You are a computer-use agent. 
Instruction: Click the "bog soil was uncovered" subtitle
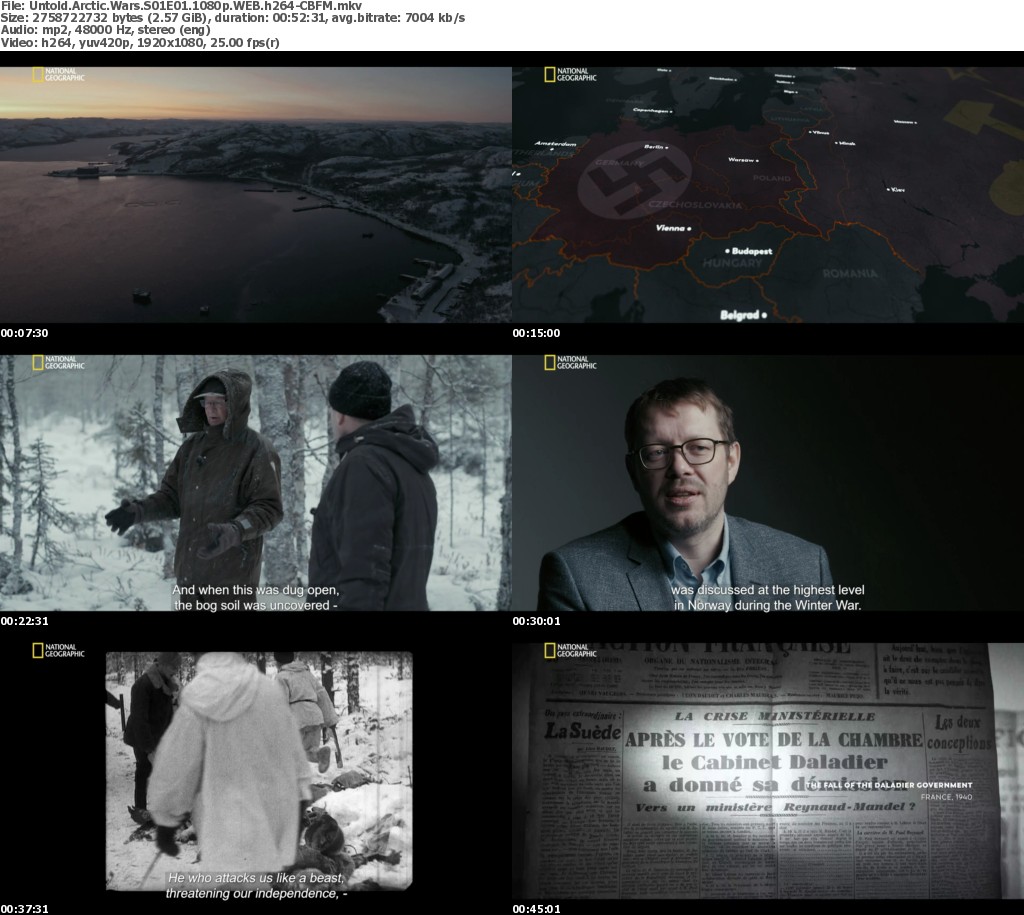255,605
